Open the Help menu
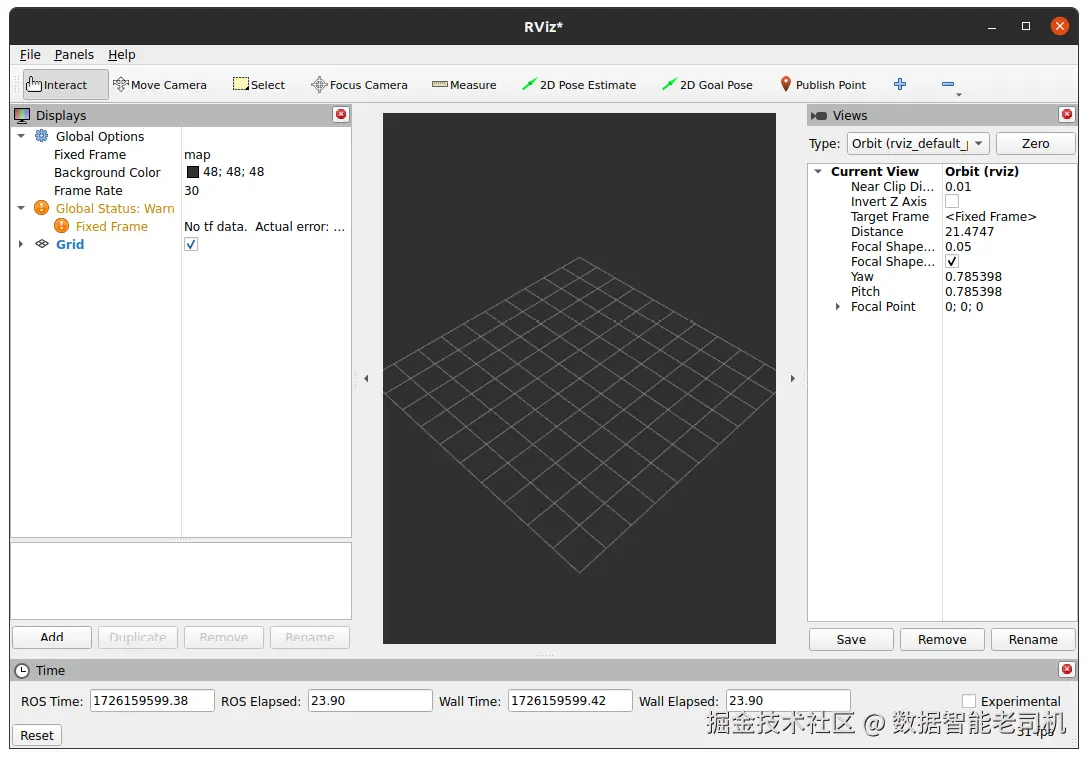This screenshot has width=1088, height=758. coord(121,54)
